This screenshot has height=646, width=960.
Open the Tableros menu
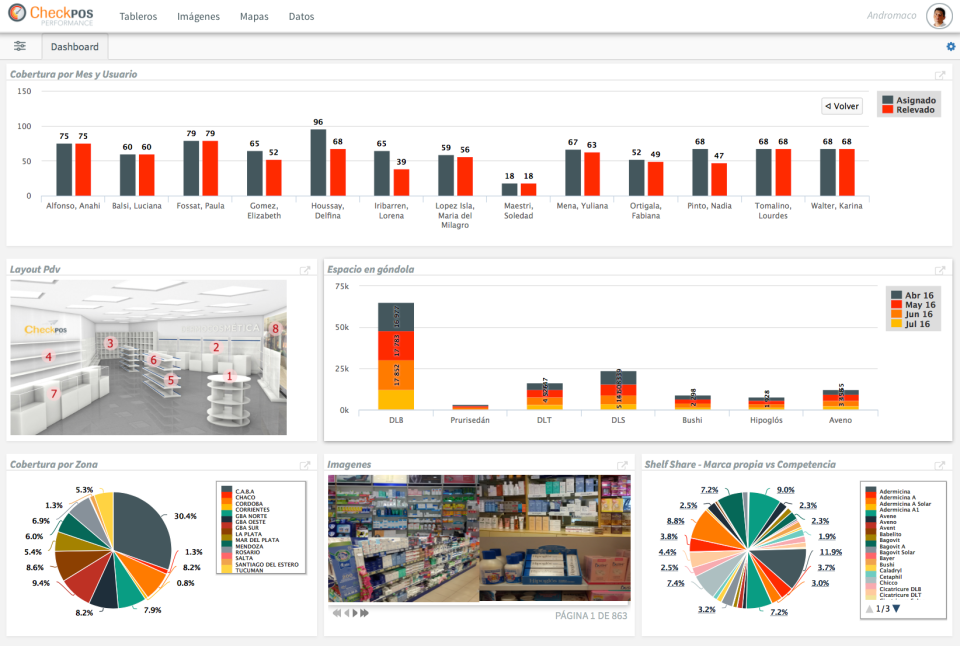pyautogui.click(x=138, y=16)
